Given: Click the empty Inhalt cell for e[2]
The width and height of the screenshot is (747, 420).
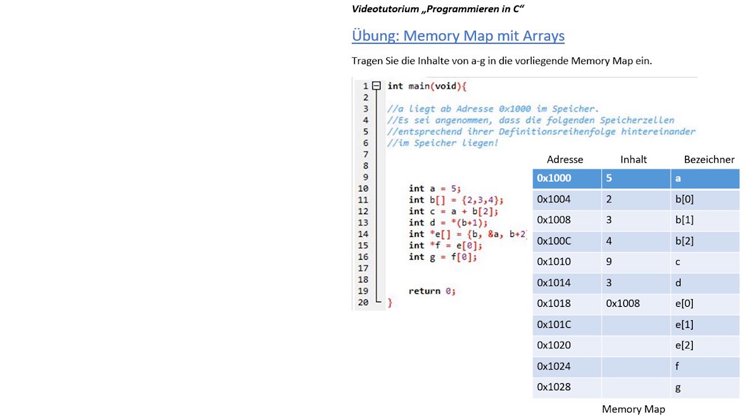Looking at the screenshot, I should coord(635,345).
